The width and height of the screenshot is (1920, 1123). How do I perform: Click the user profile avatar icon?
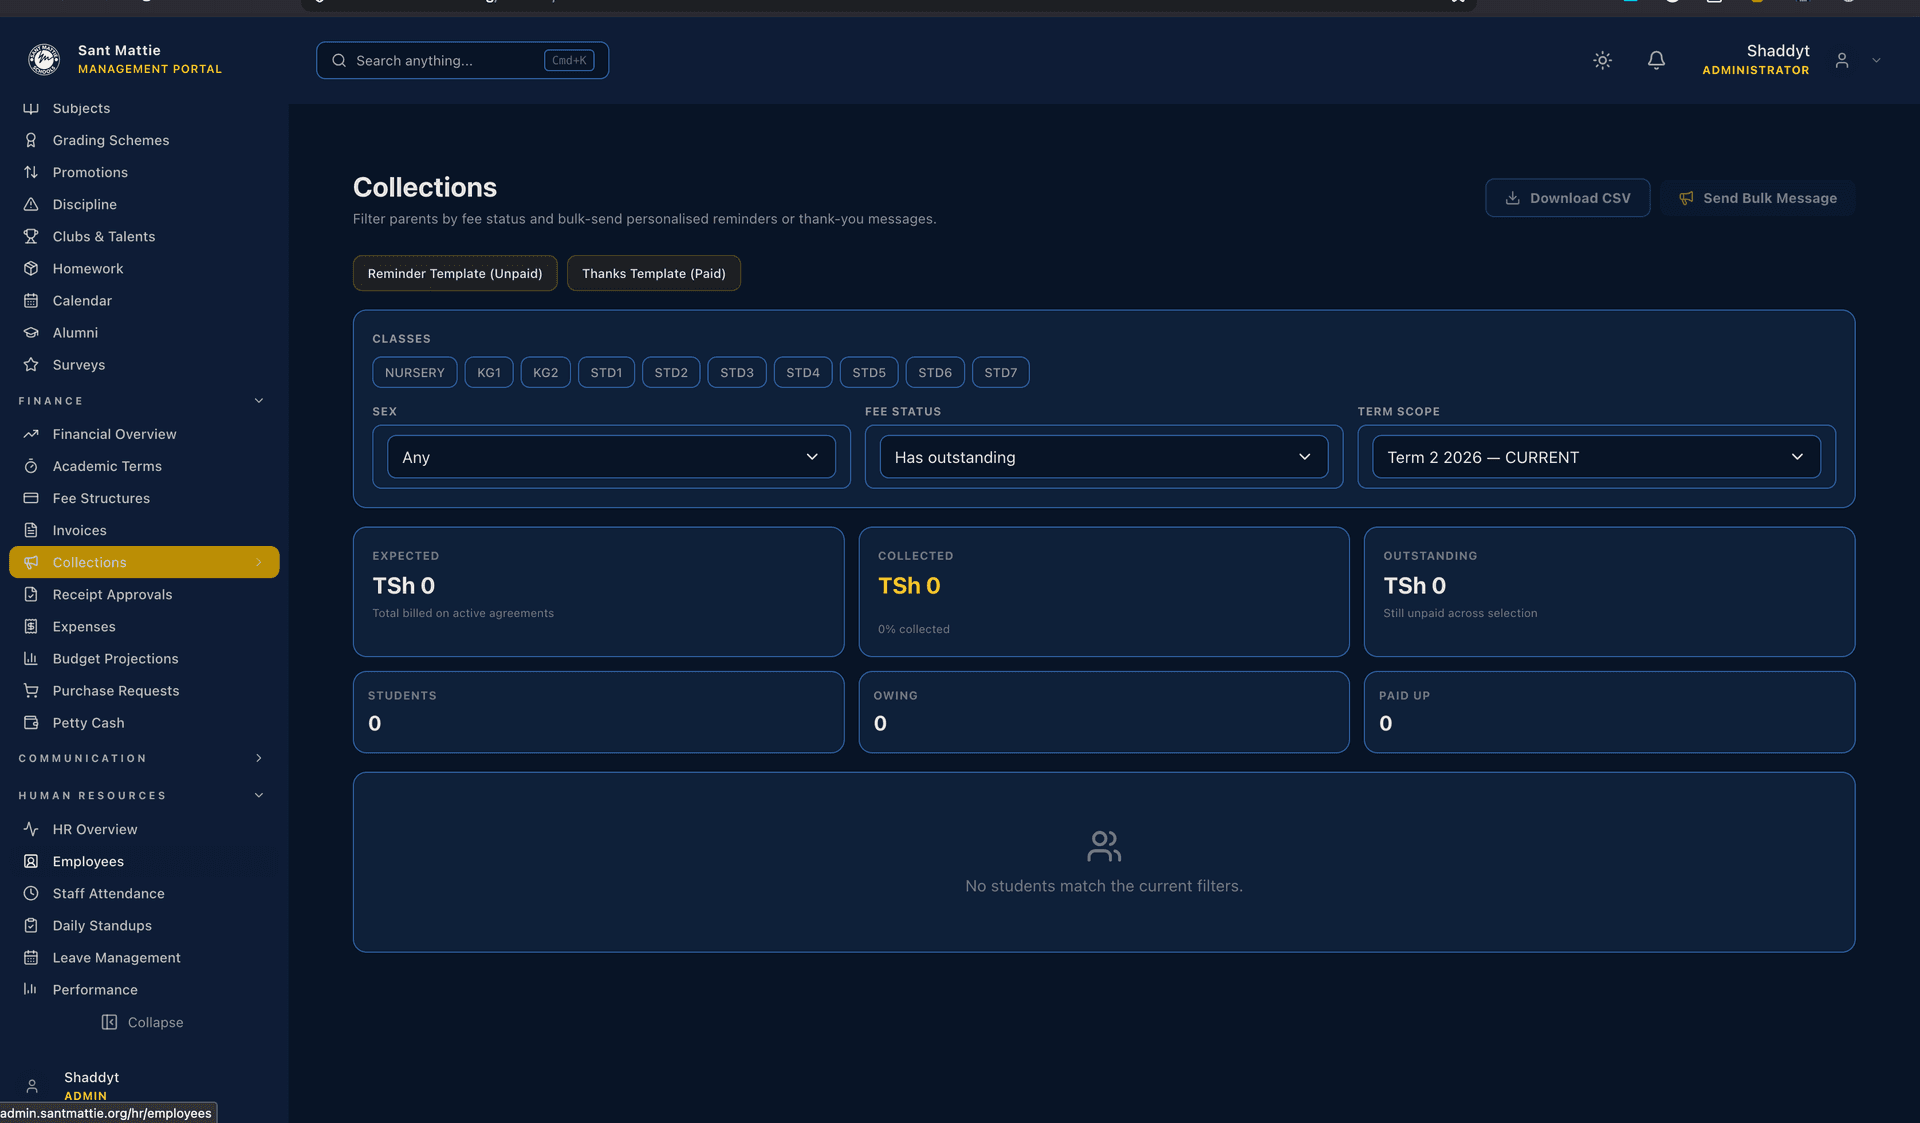coord(1841,61)
